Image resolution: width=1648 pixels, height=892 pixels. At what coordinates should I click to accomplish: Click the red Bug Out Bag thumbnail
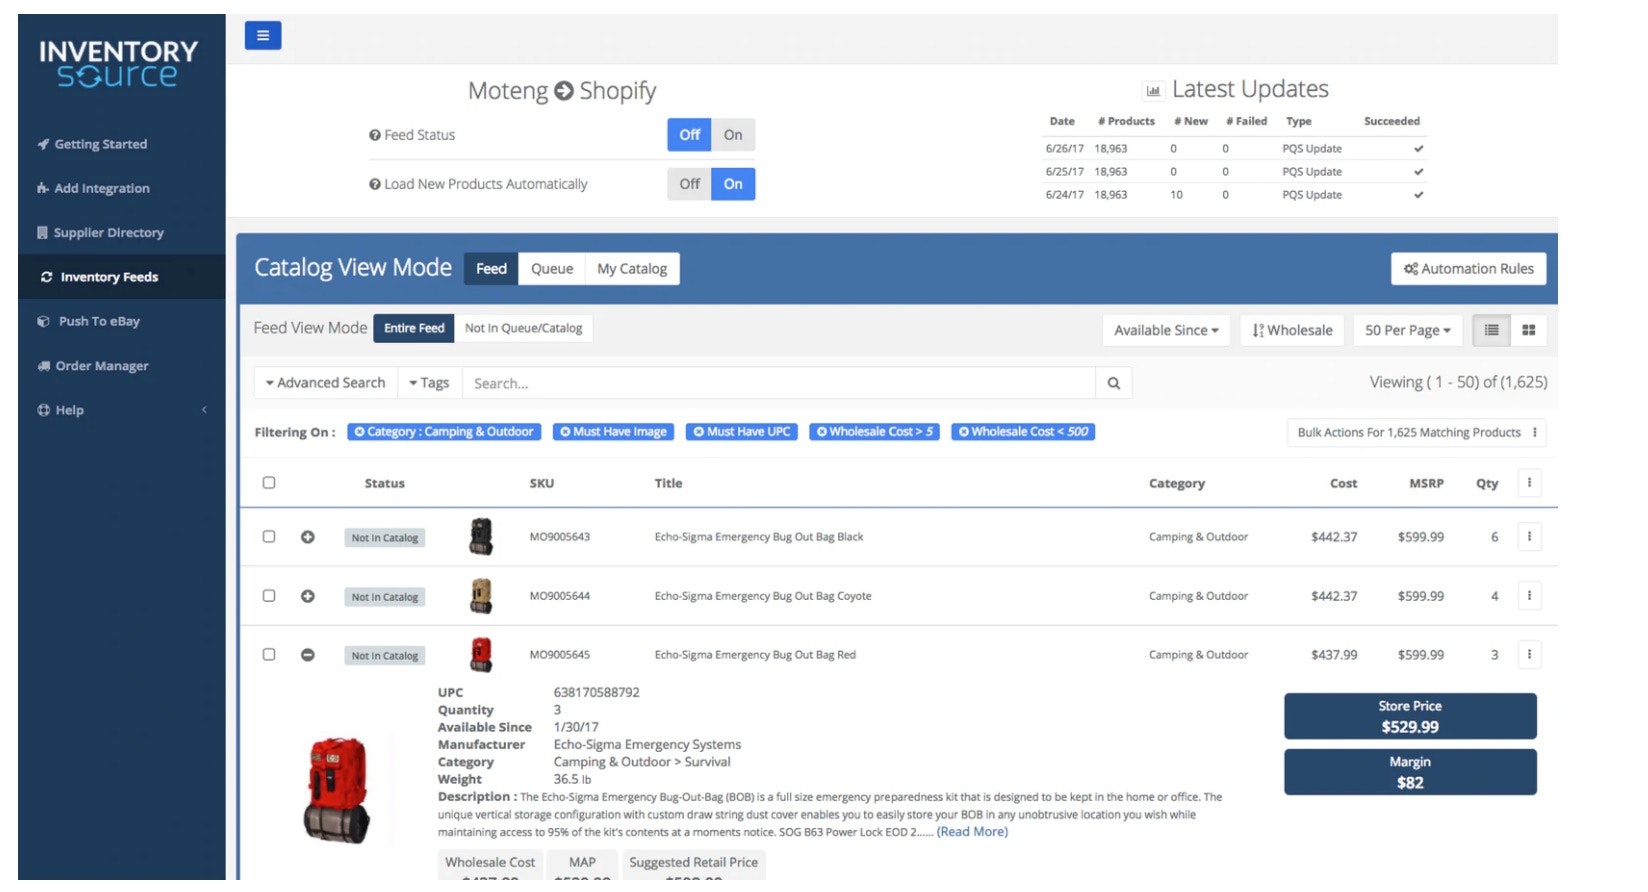pyautogui.click(x=481, y=655)
